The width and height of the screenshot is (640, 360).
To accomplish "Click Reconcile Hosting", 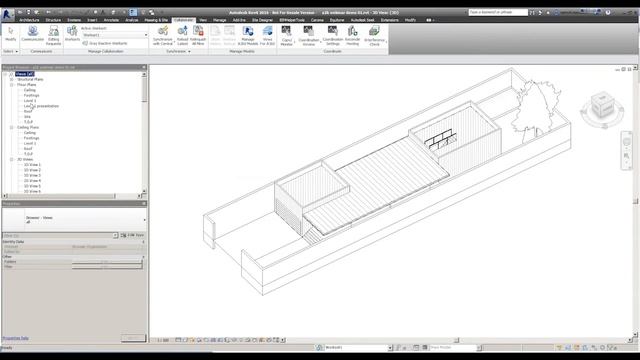I will 352,36.
